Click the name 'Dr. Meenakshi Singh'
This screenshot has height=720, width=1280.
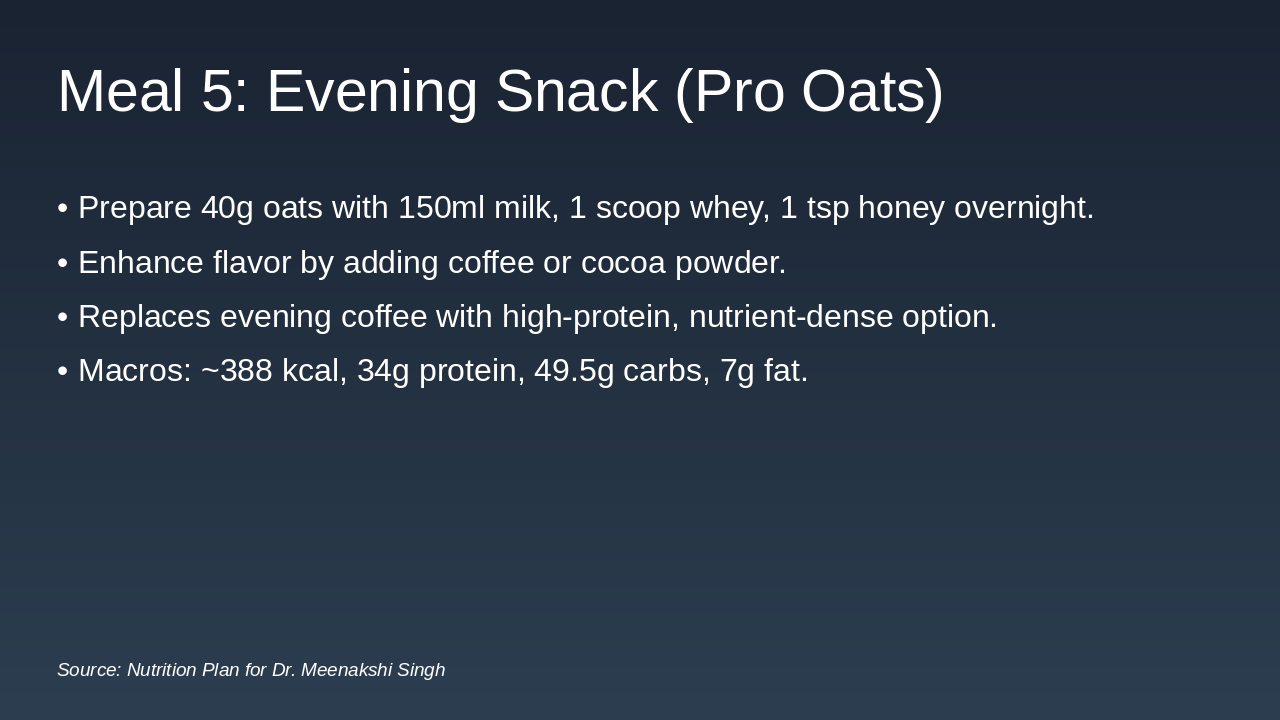(x=358, y=670)
